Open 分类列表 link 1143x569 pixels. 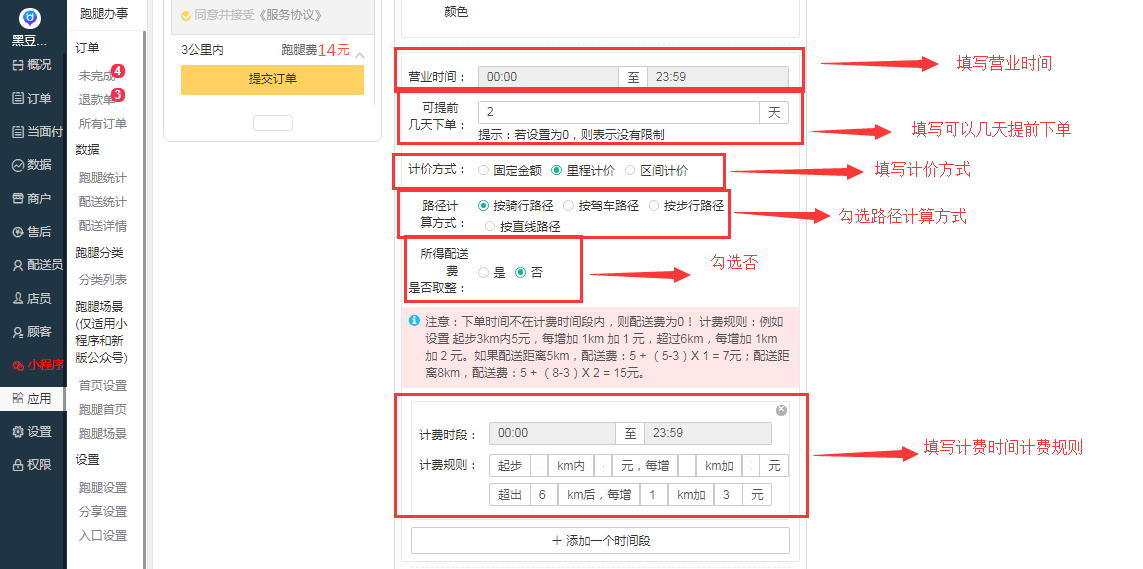coord(103,280)
